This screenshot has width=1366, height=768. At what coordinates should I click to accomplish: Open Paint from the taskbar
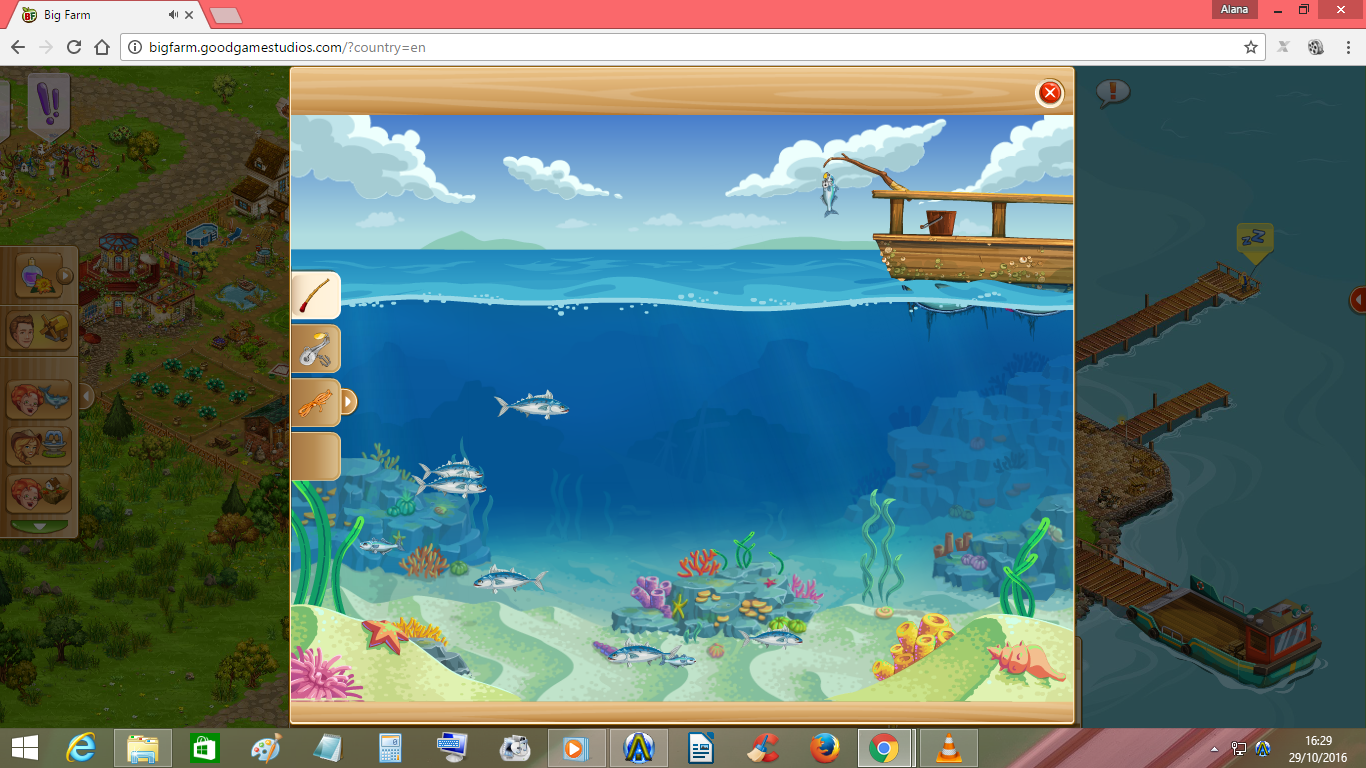click(x=265, y=748)
